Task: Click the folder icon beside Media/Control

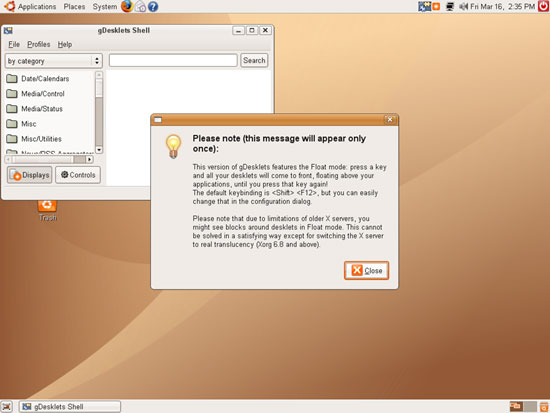Action: [x=12, y=93]
